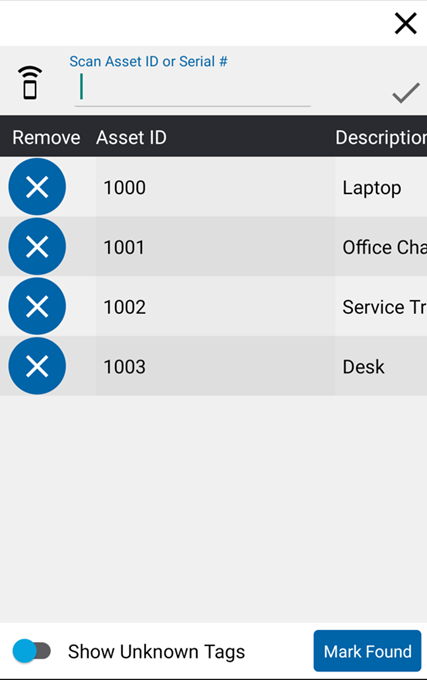Click the Mark Found button
427x680 pixels.
tap(368, 651)
